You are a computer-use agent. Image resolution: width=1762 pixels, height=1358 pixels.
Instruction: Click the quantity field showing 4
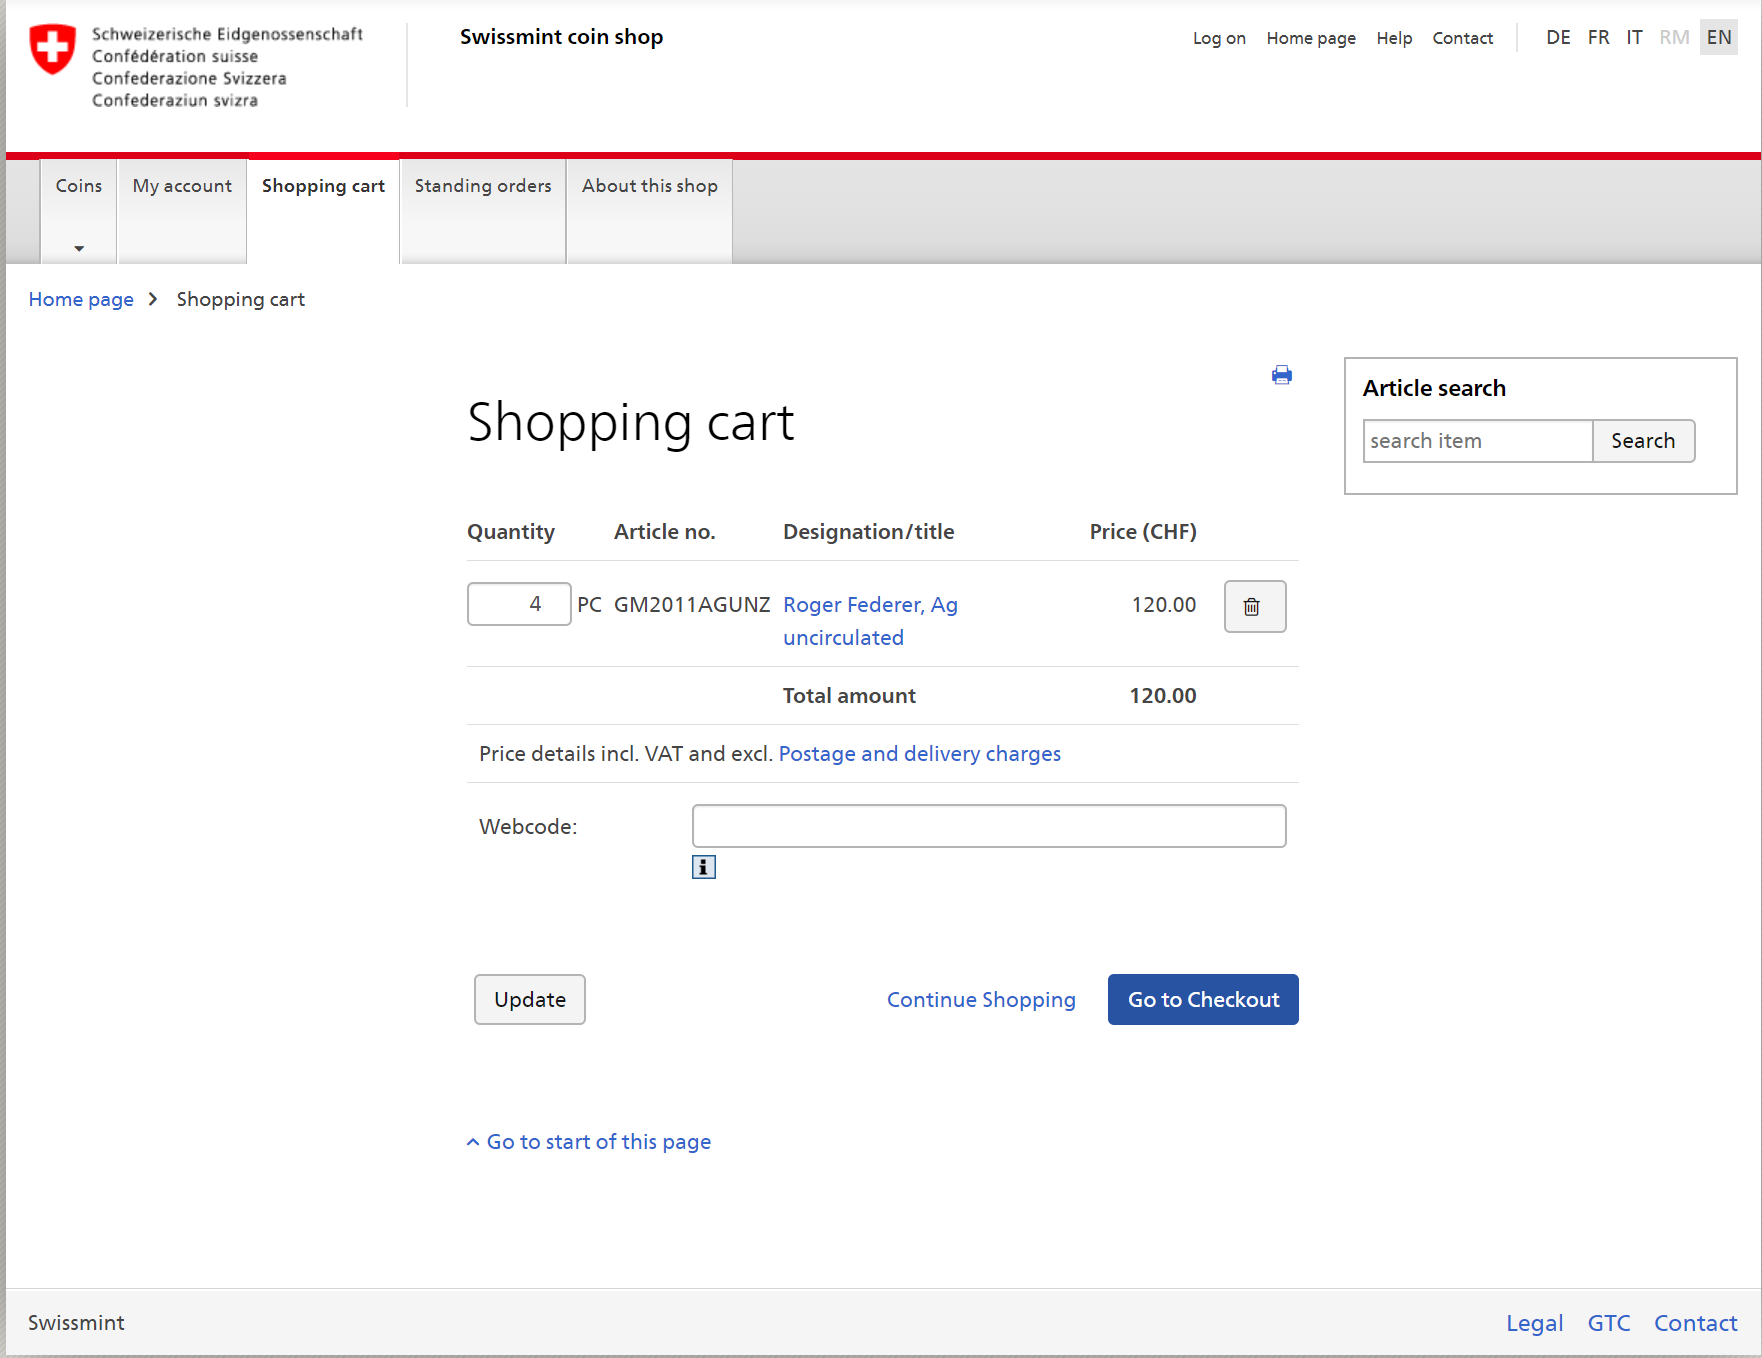[x=519, y=604]
